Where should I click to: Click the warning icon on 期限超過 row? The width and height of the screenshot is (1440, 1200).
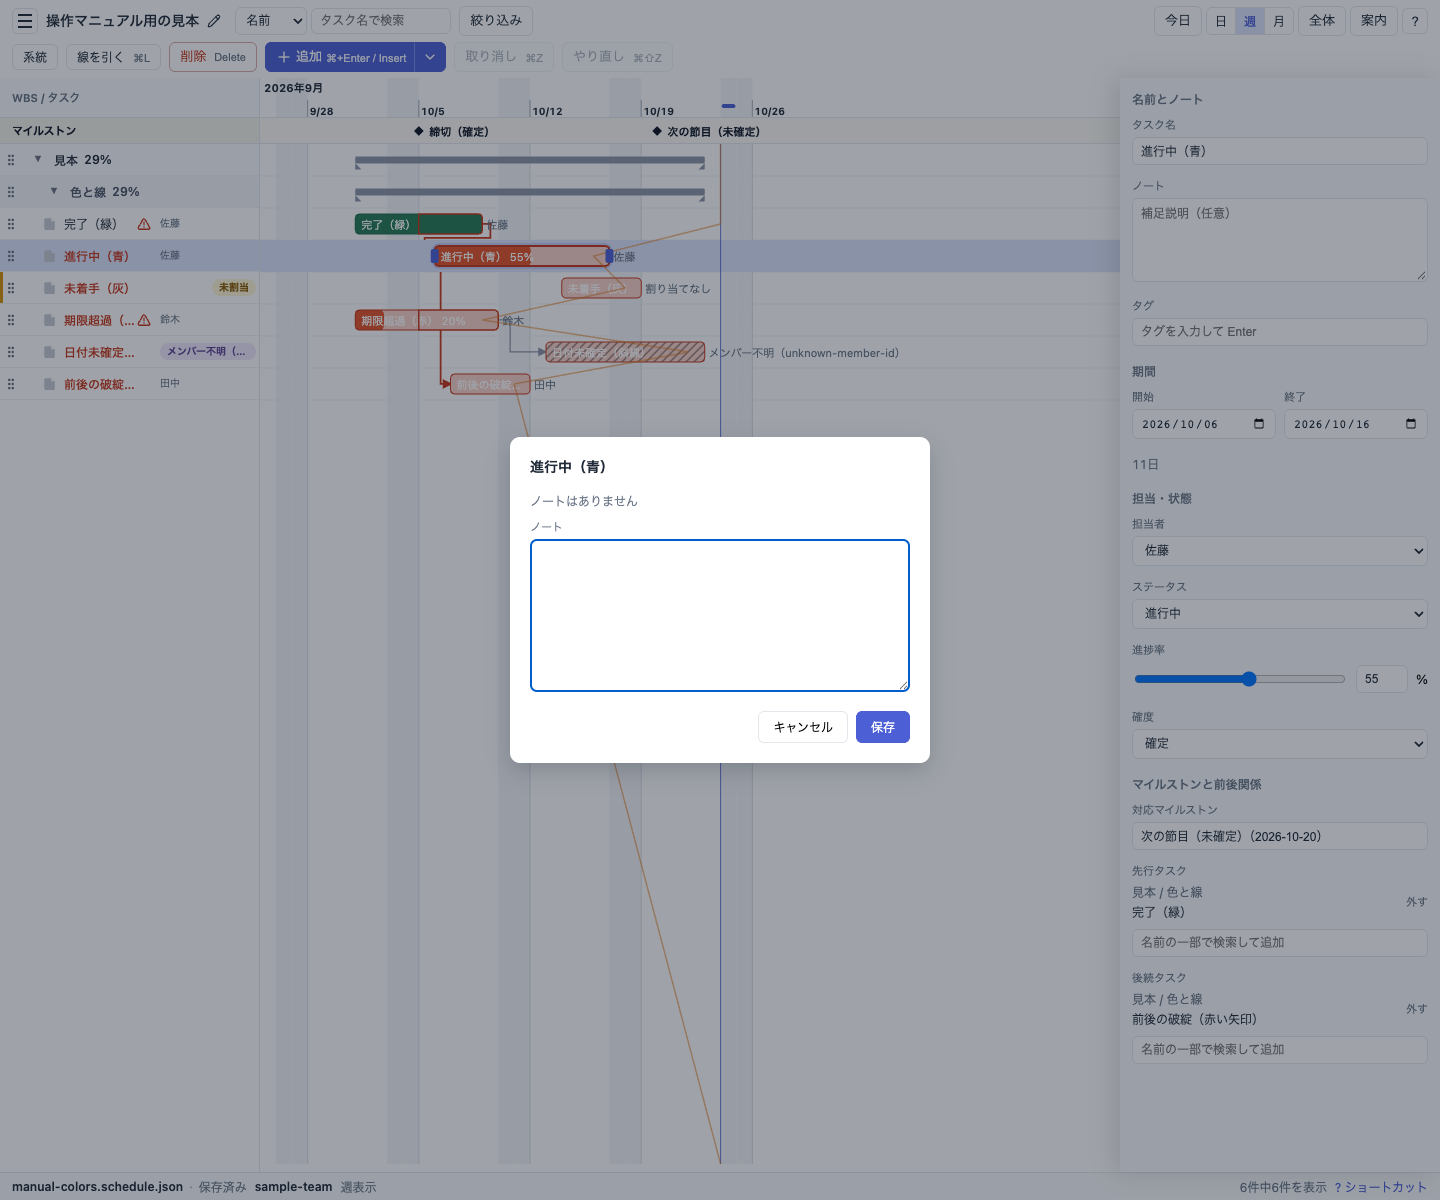click(144, 320)
